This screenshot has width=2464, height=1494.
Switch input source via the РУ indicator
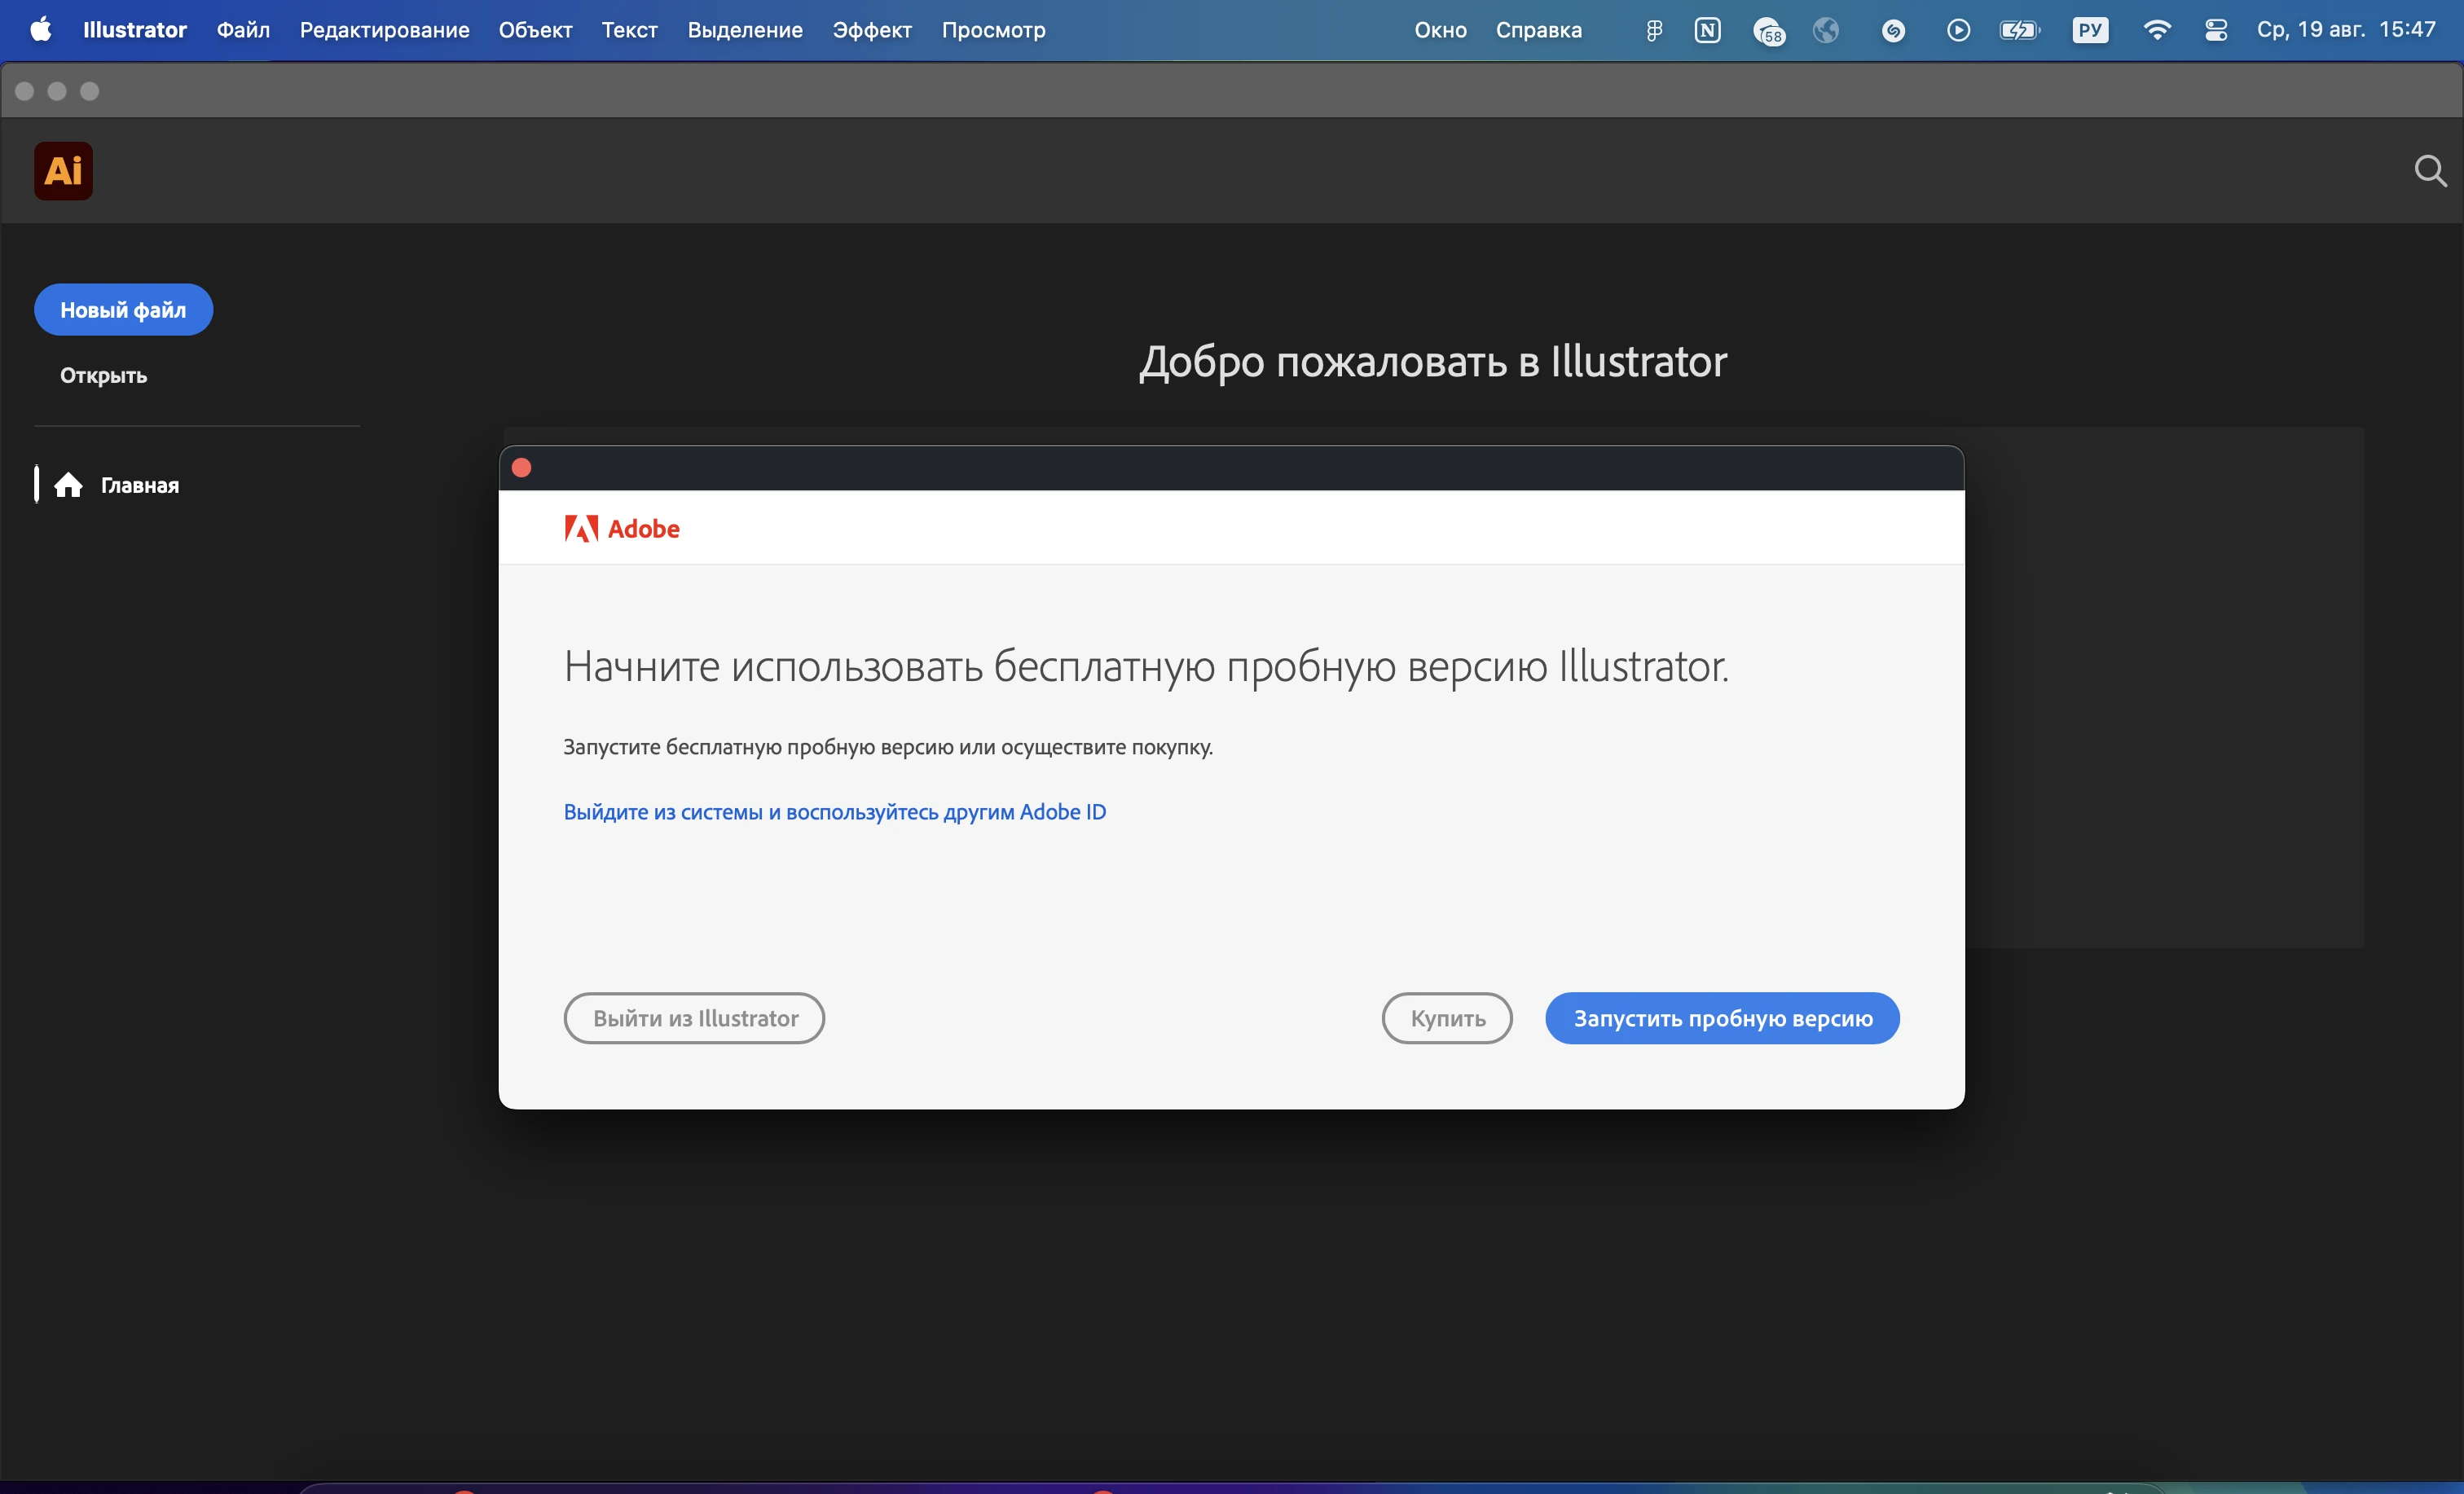(2090, 30)
